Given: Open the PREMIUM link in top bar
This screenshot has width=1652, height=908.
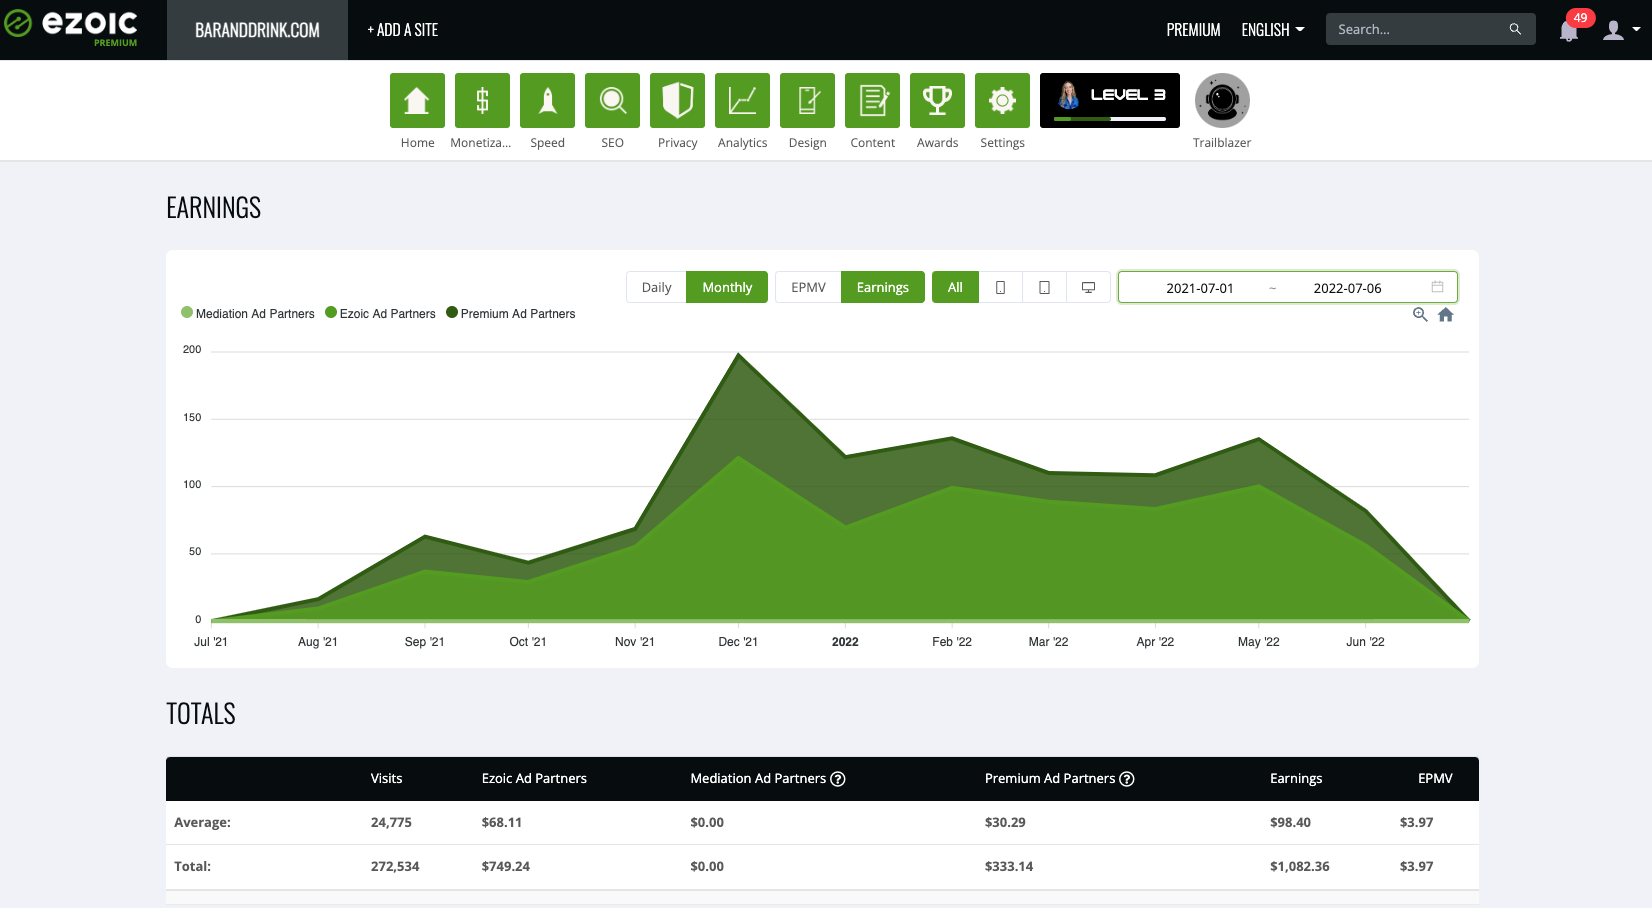Looking at the screenshot, I should coord(1193,30).
